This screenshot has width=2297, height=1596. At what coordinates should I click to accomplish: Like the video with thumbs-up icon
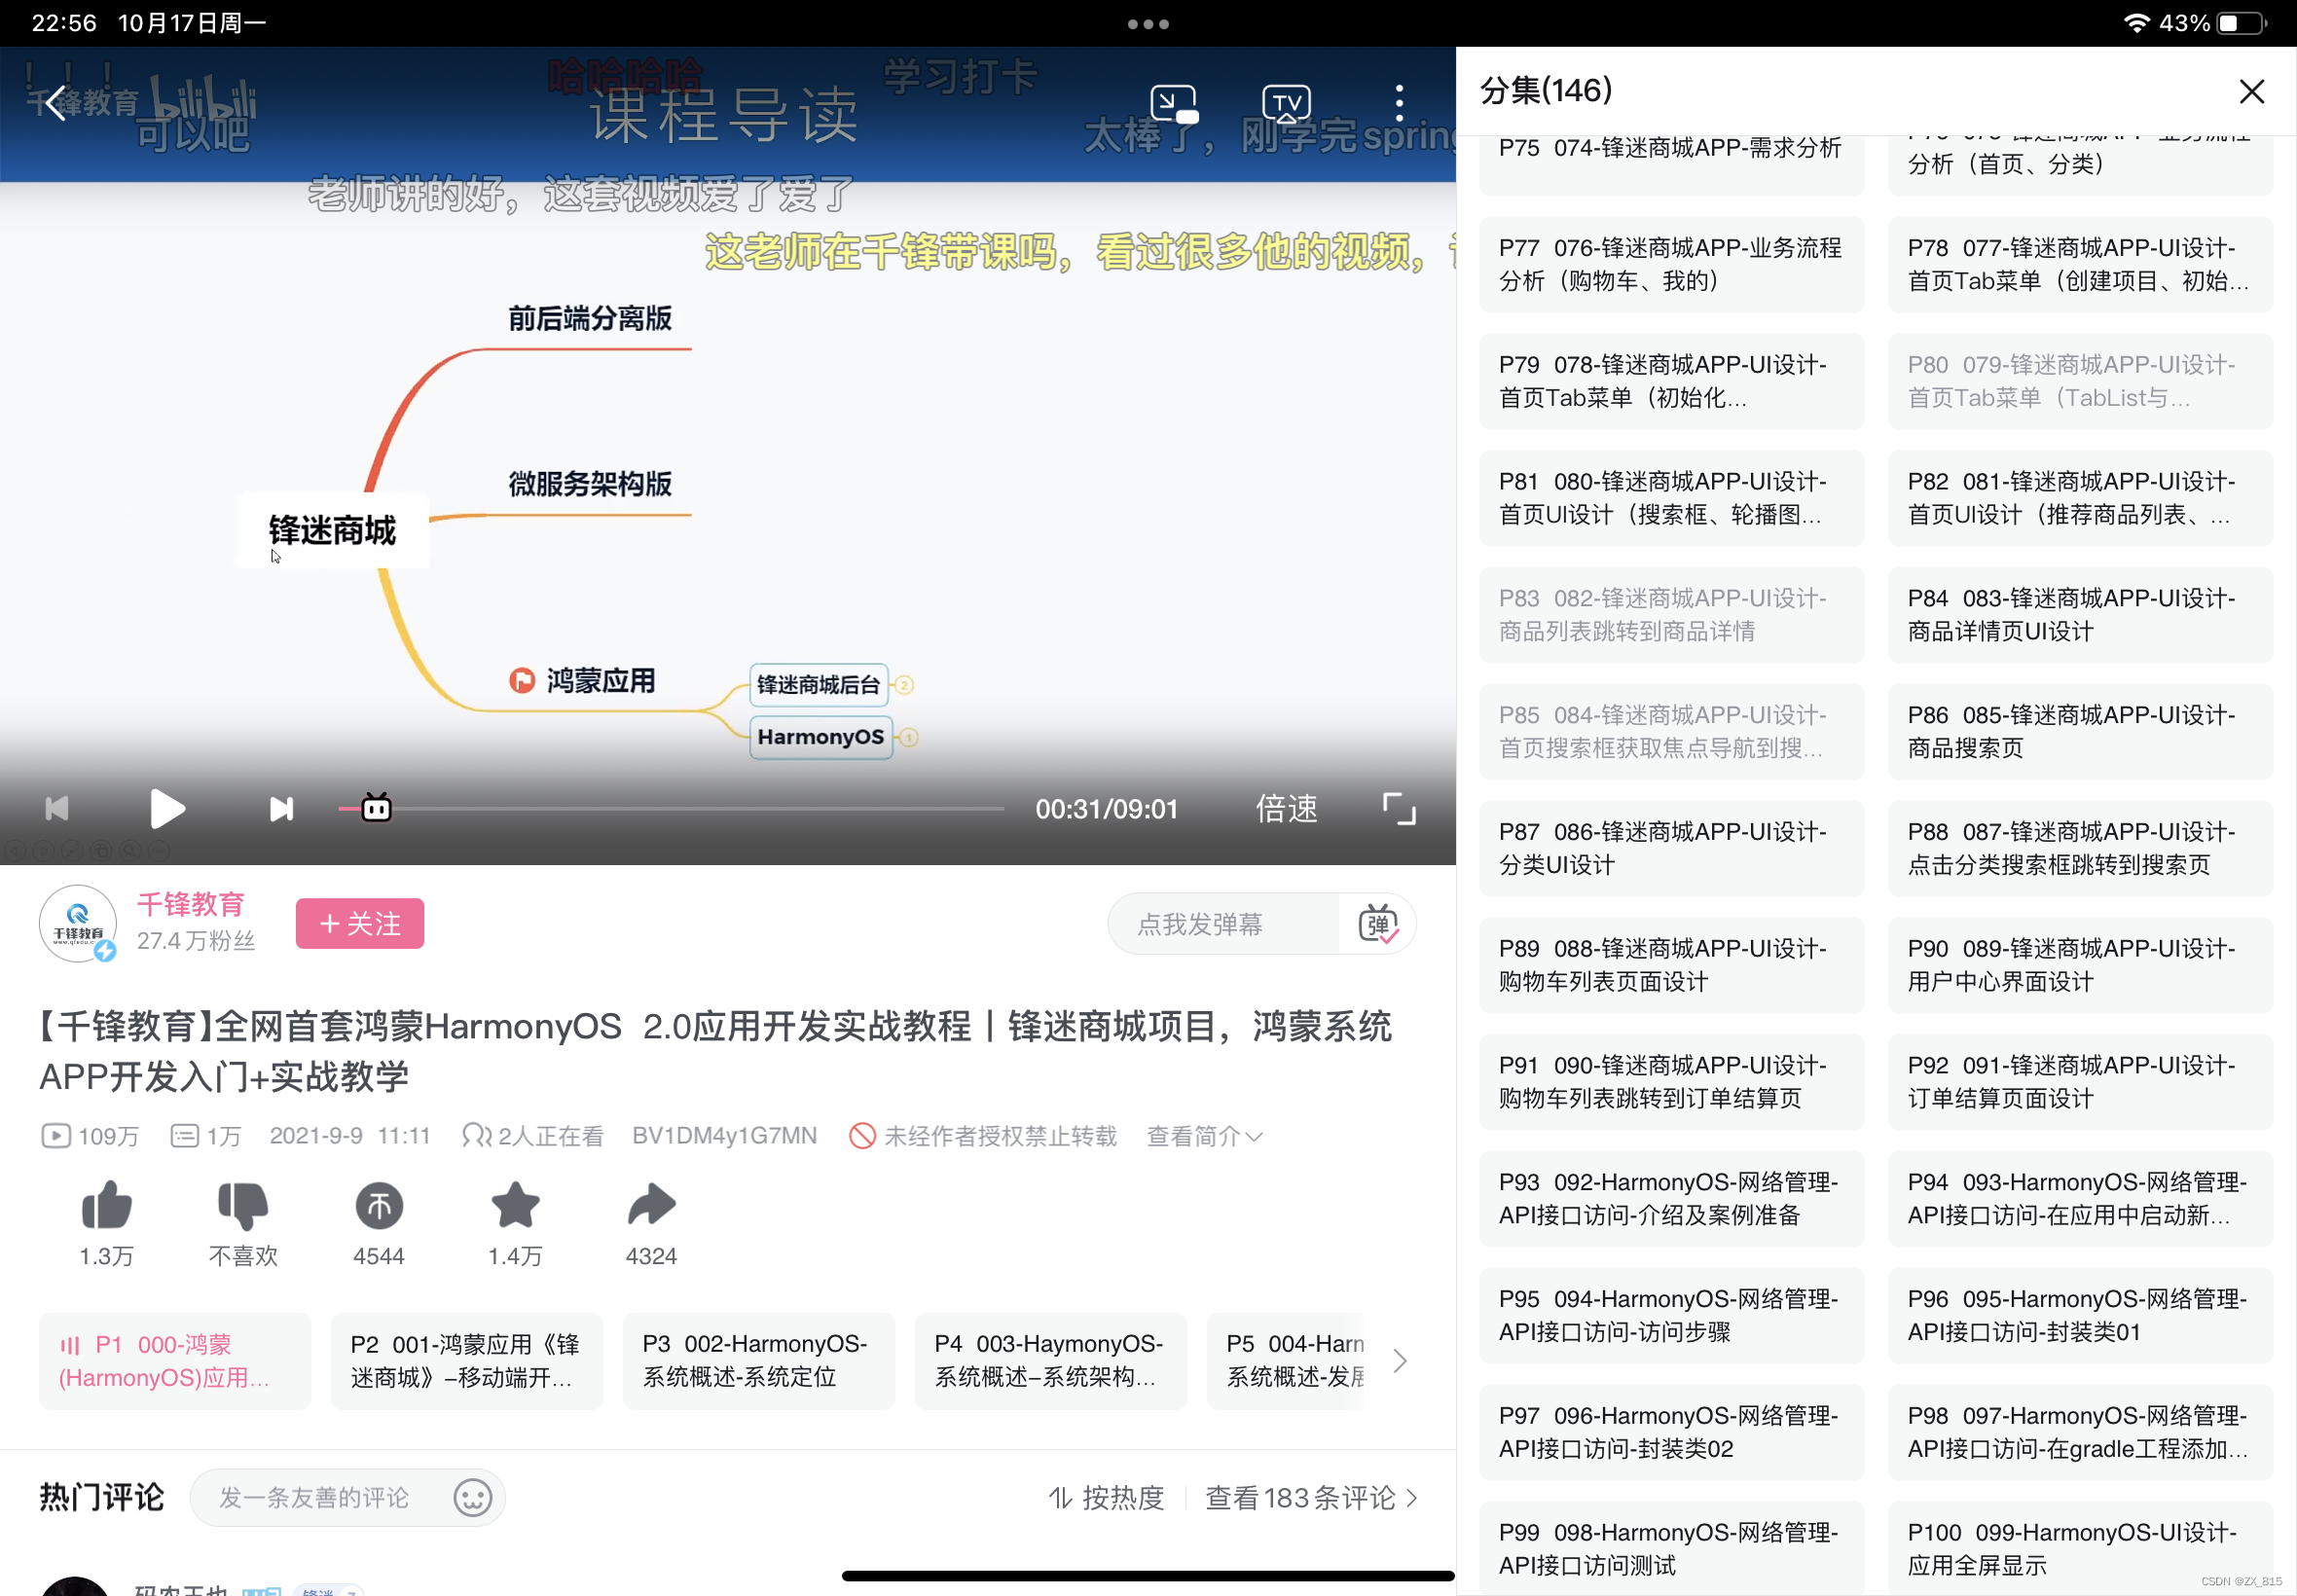pyautogui.click(x=106, y=1204)
